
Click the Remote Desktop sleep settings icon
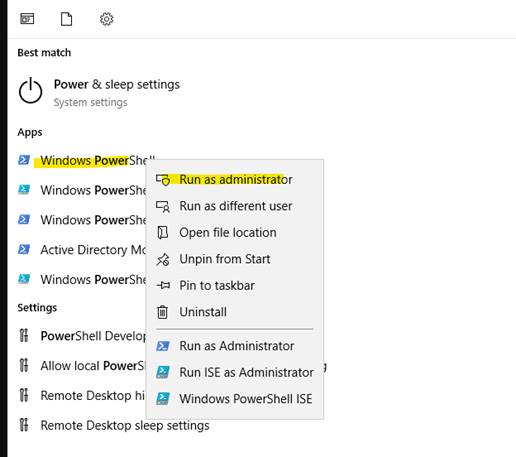click(24, 425)
